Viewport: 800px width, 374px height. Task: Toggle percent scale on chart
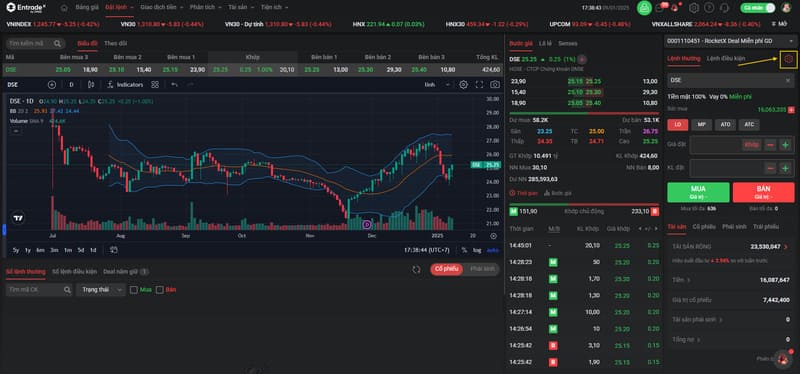(x=464, y=250)
